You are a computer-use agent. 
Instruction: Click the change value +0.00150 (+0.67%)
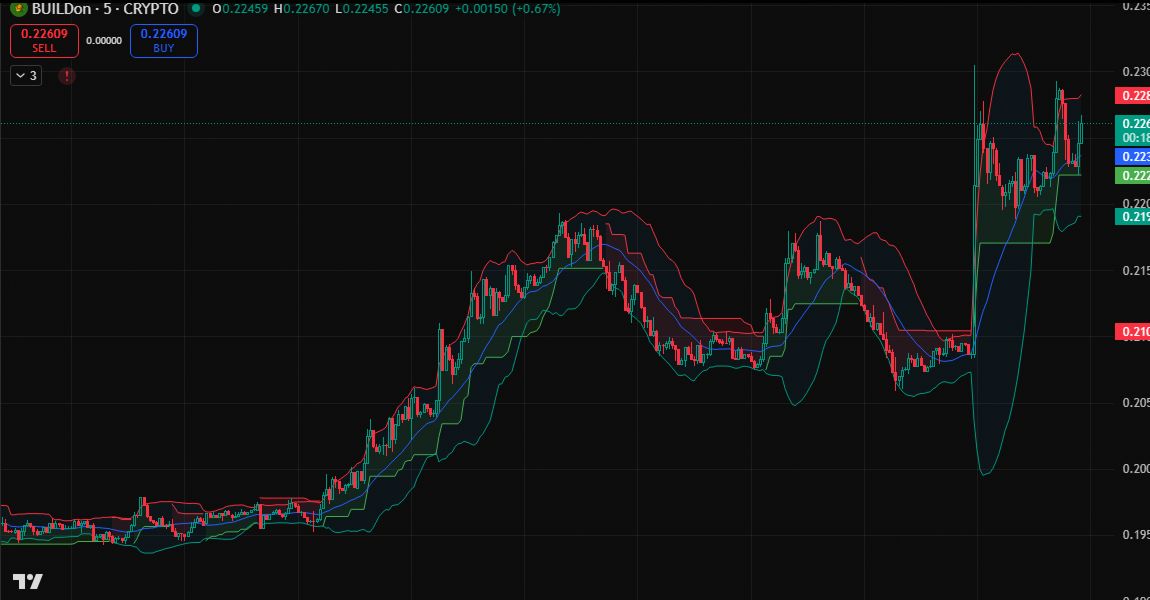click(x=508, y=9)
